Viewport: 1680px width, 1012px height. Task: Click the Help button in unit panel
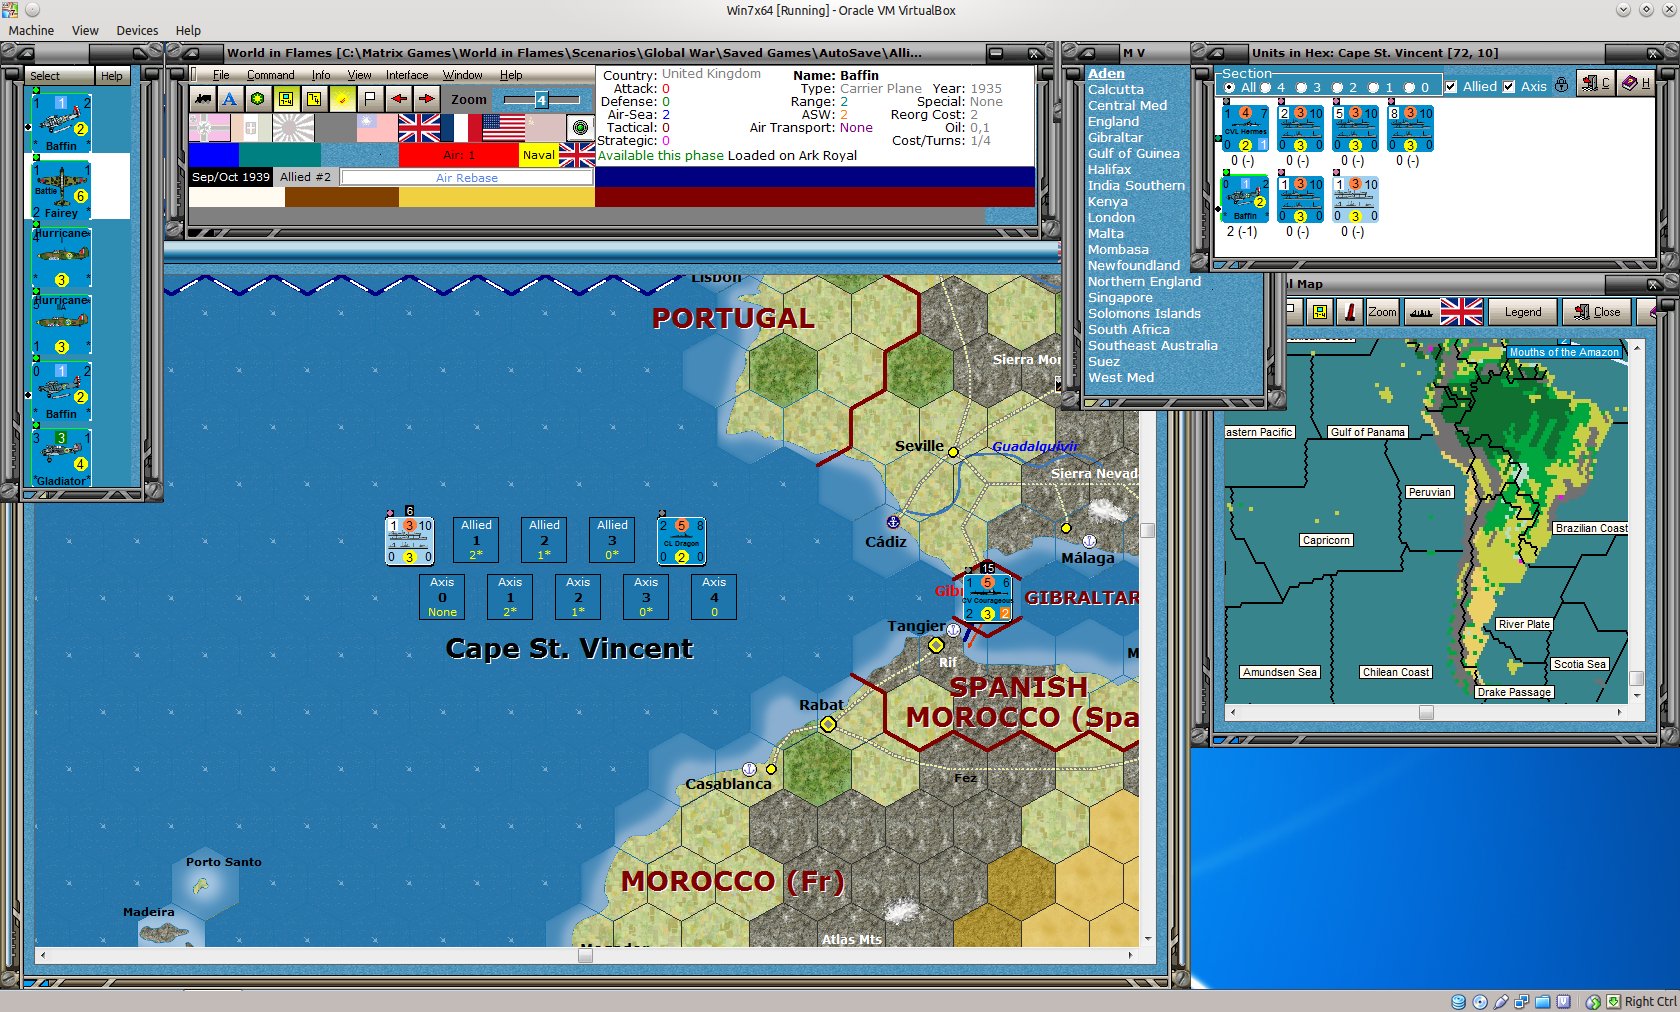[x=111, y=76]
